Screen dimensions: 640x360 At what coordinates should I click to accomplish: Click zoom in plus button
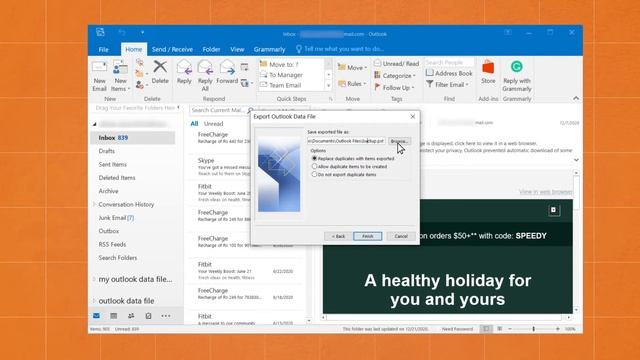click(x=558, y=329)
